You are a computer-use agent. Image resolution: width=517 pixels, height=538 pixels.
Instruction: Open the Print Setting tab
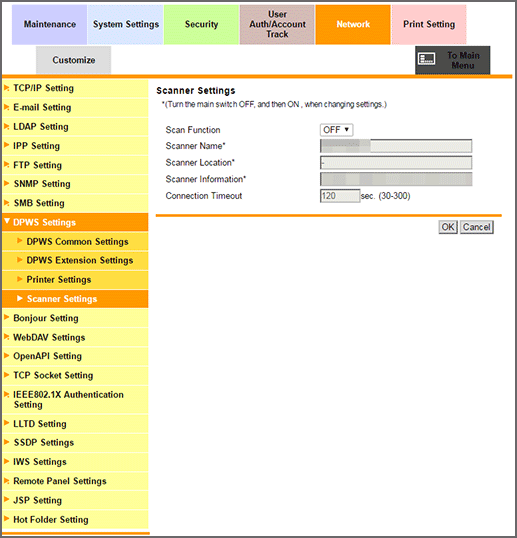429,24
